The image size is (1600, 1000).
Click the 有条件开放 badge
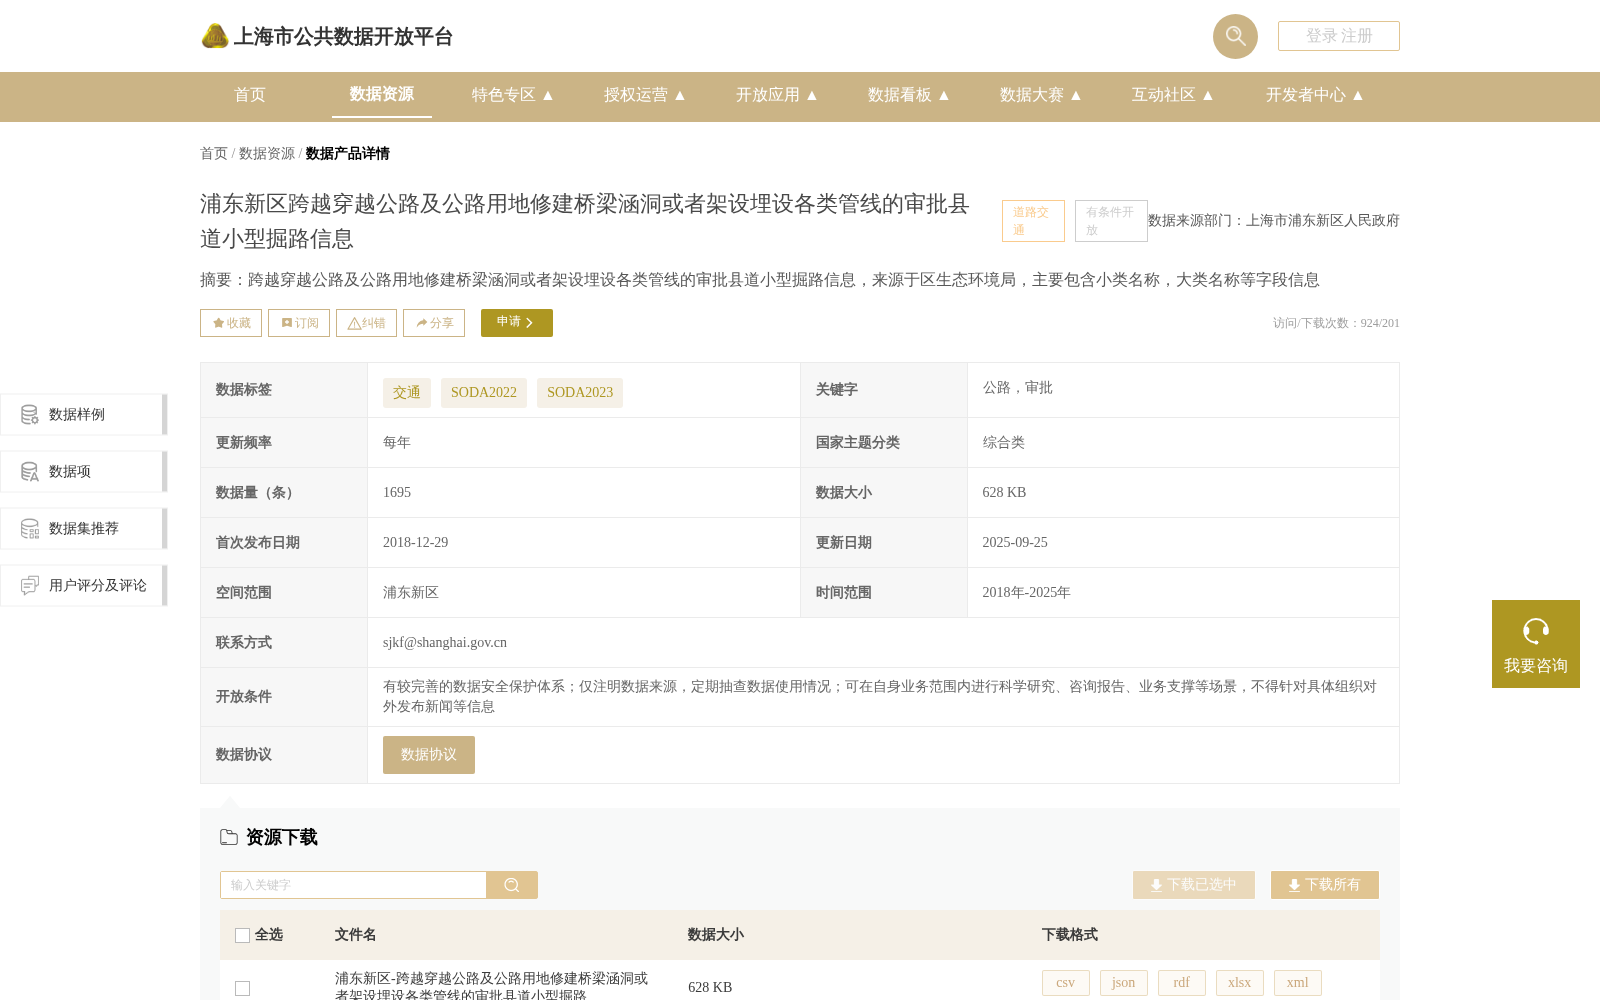click(1111, 221)
